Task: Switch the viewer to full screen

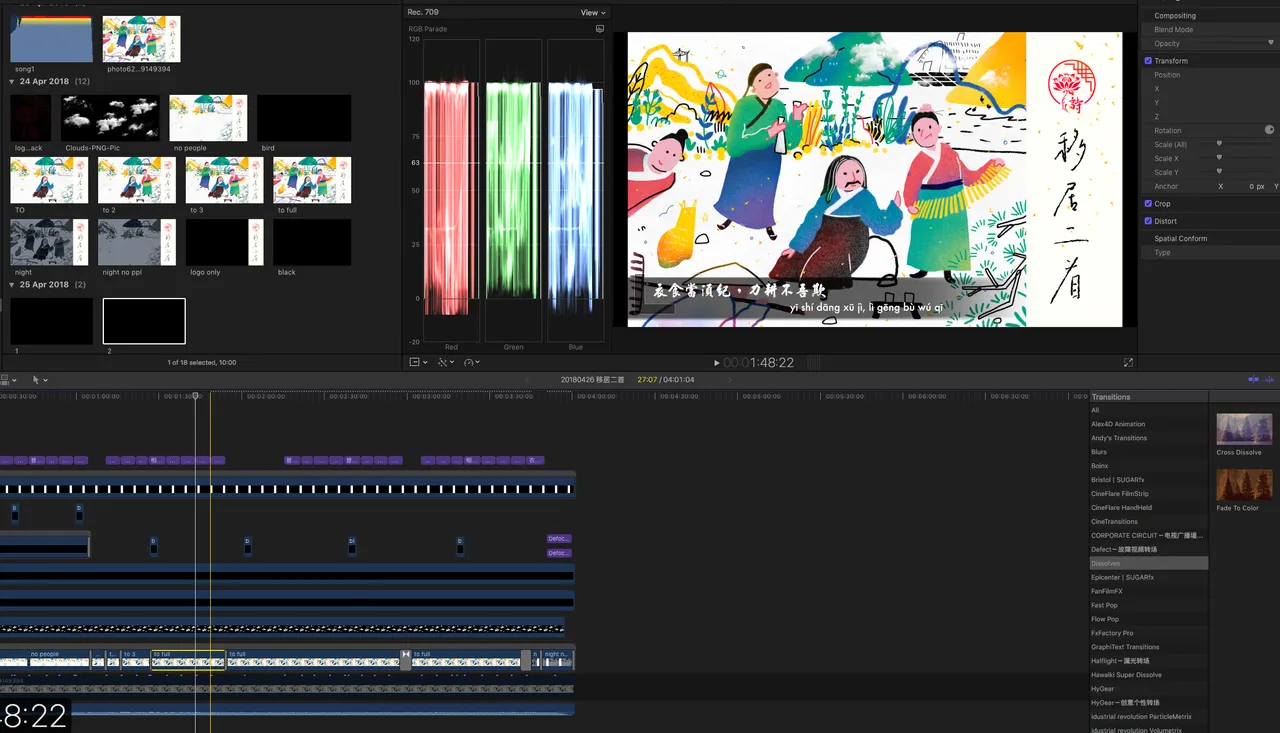Action: point(1128,363)
